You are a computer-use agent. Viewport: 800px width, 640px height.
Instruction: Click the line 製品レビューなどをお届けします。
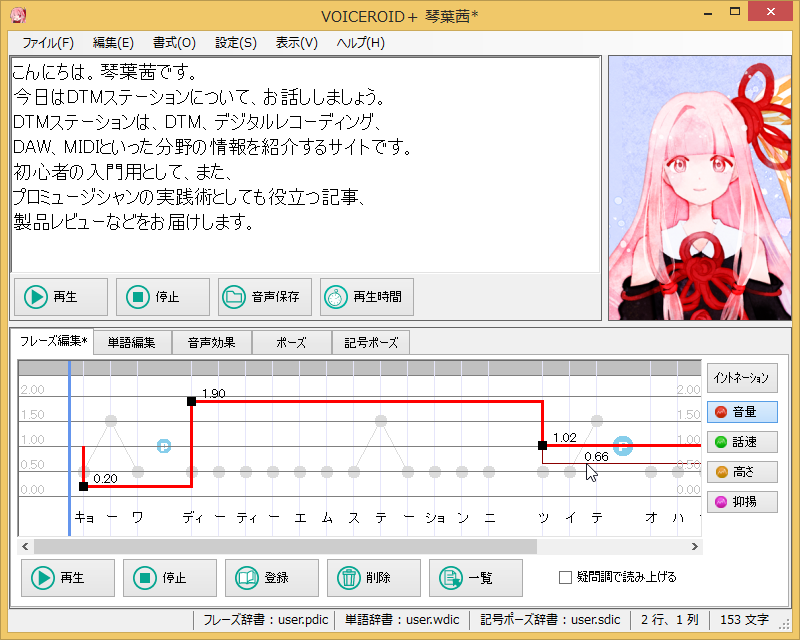click(x=133, y=222)
